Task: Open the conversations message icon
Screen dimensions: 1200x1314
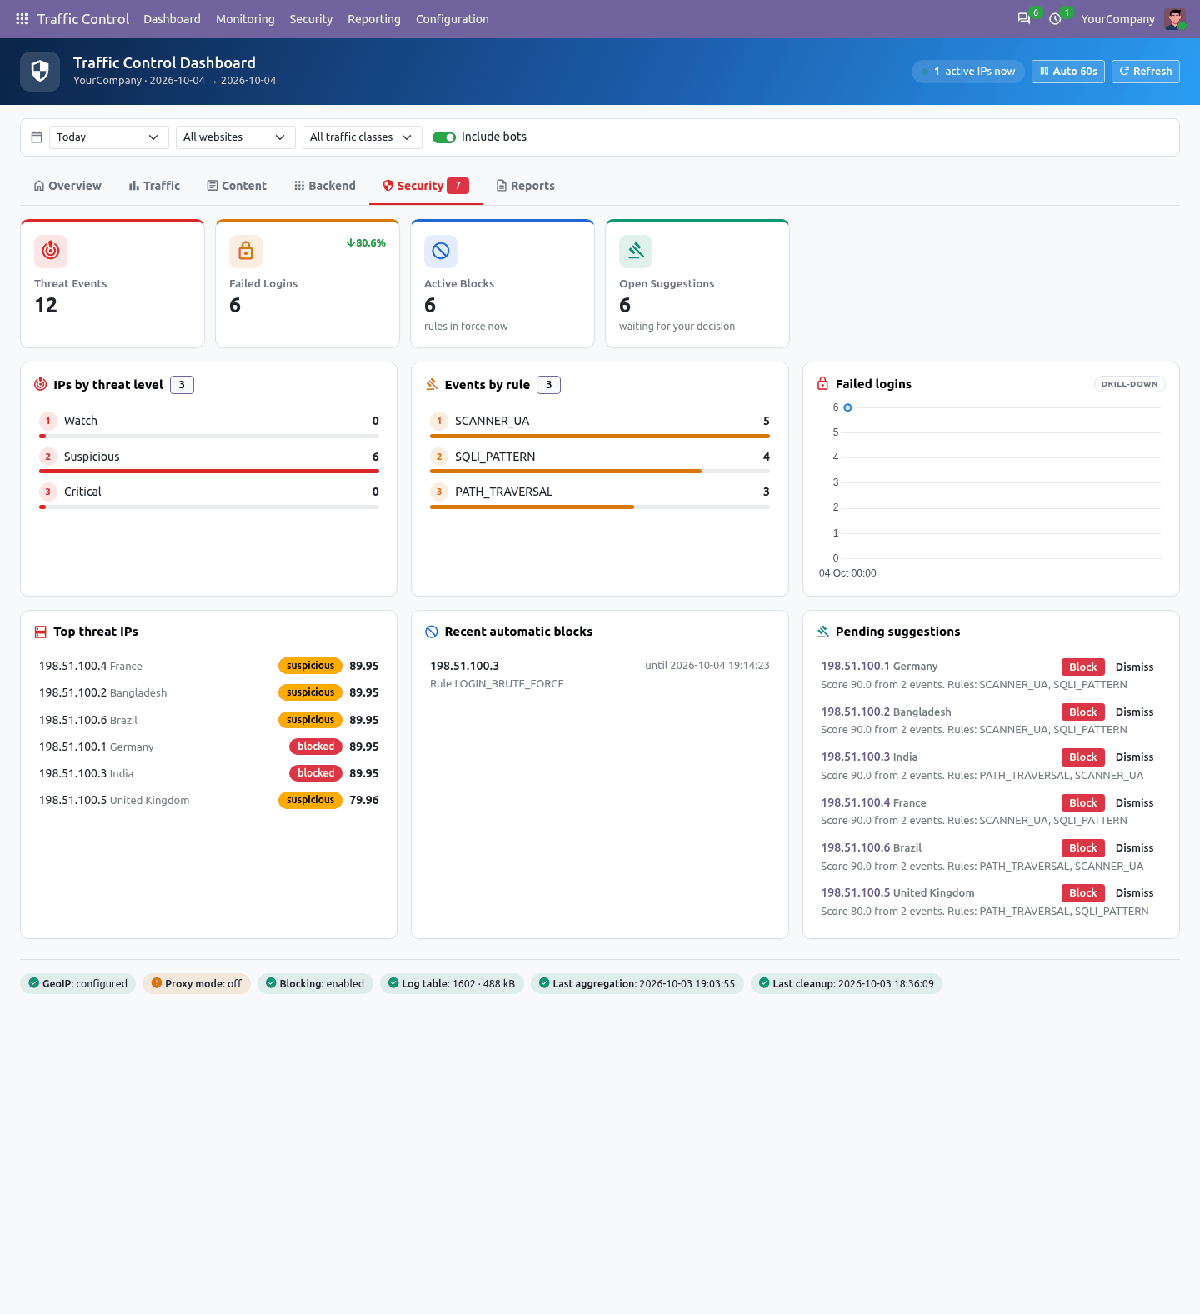Action: (1023, 19)
